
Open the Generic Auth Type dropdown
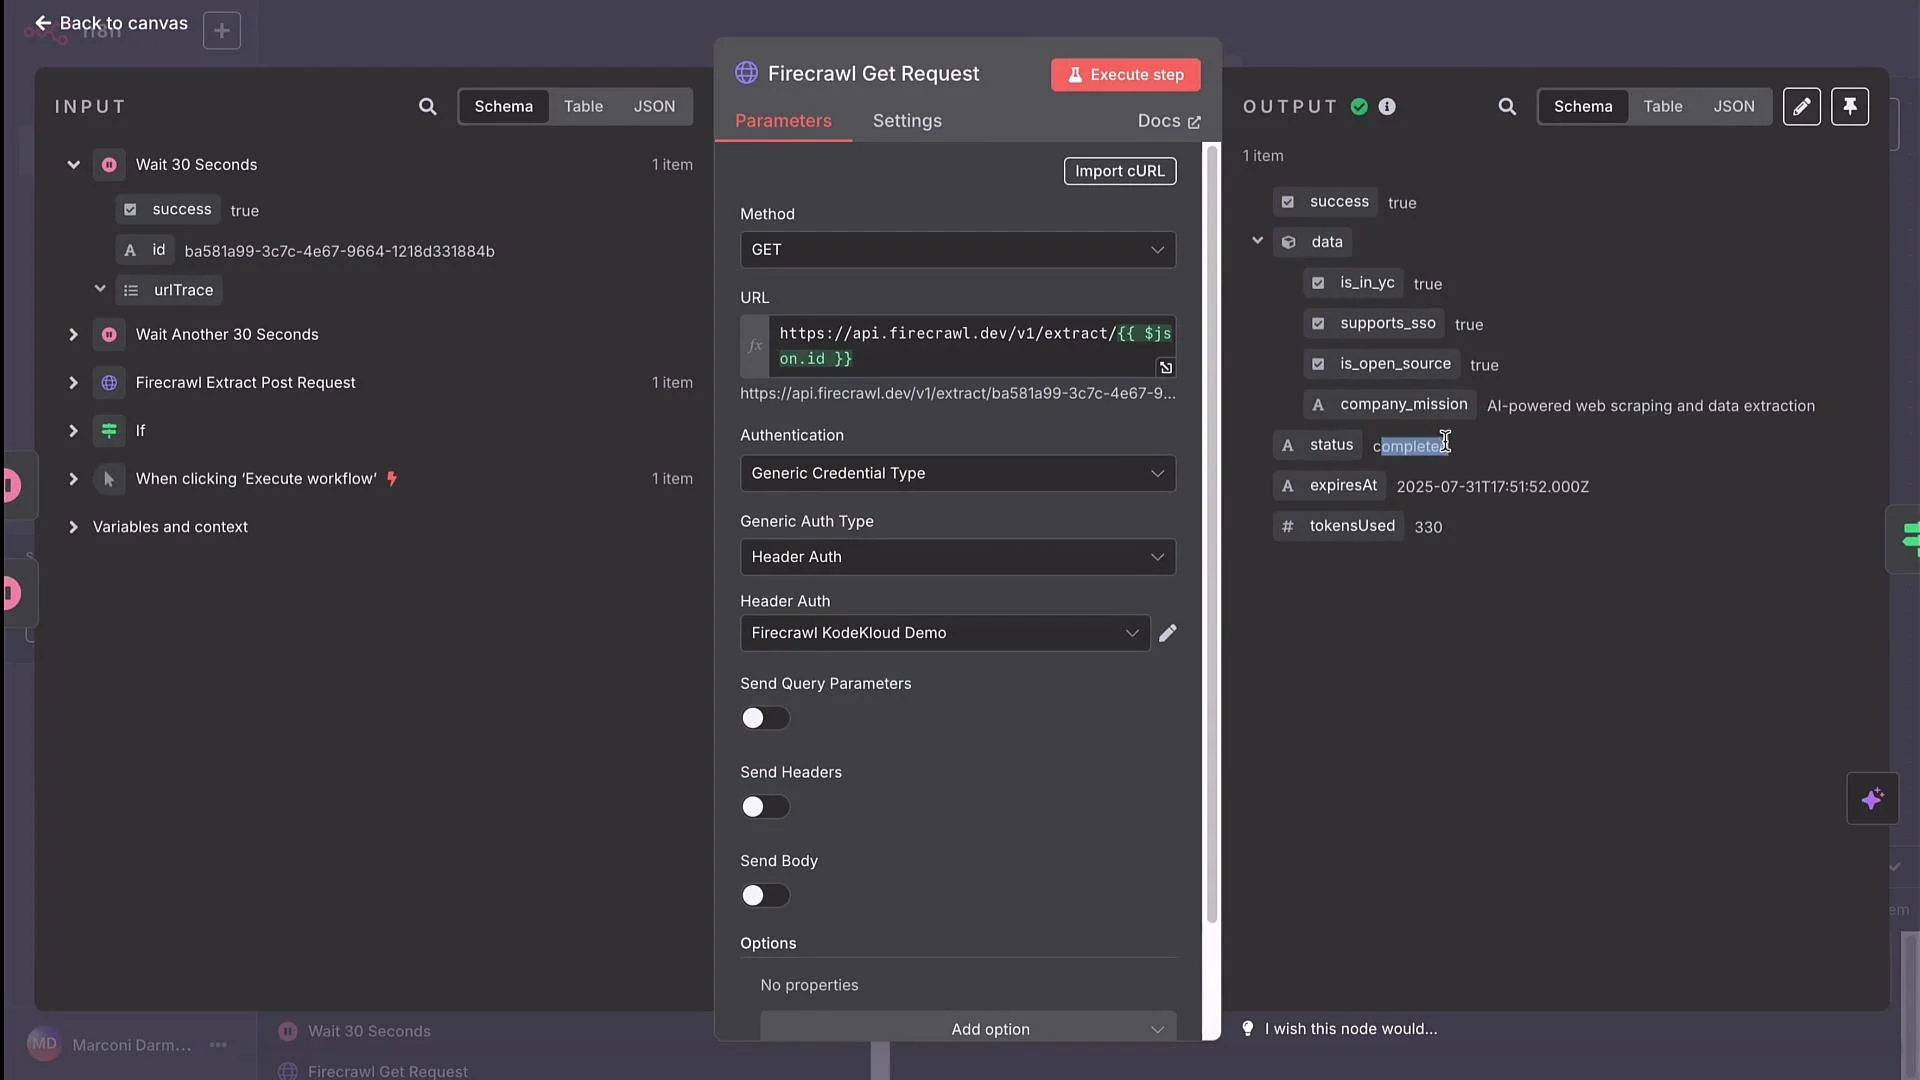(957, 557)
